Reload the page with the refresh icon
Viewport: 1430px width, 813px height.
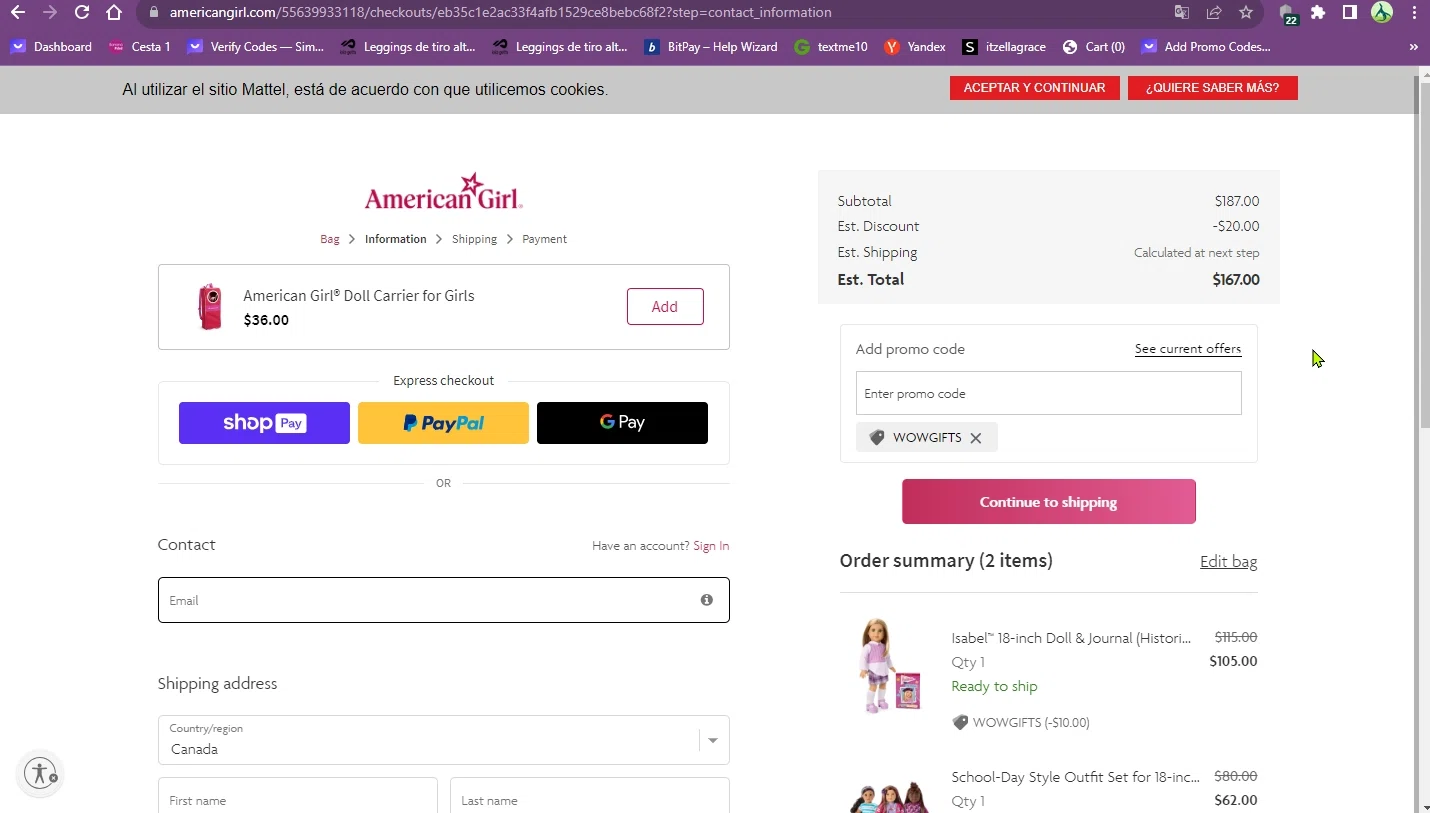pyautogui.click(x=82, y=13)
